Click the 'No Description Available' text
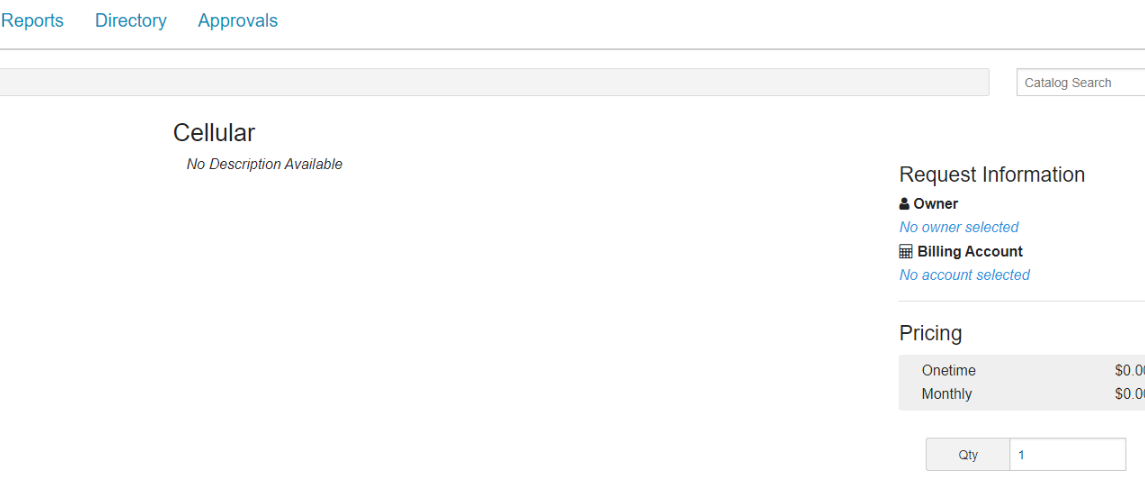 pos(264,164)
